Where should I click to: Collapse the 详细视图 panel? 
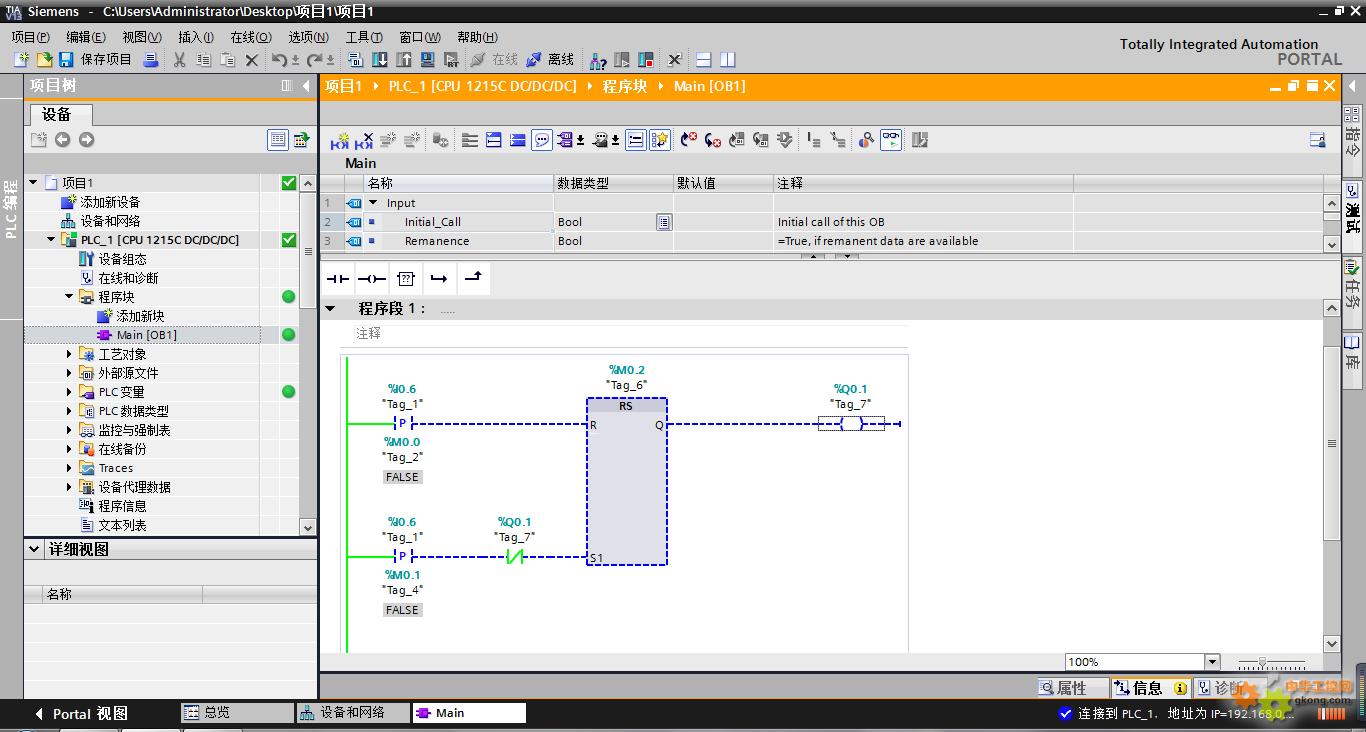point(34,549)
